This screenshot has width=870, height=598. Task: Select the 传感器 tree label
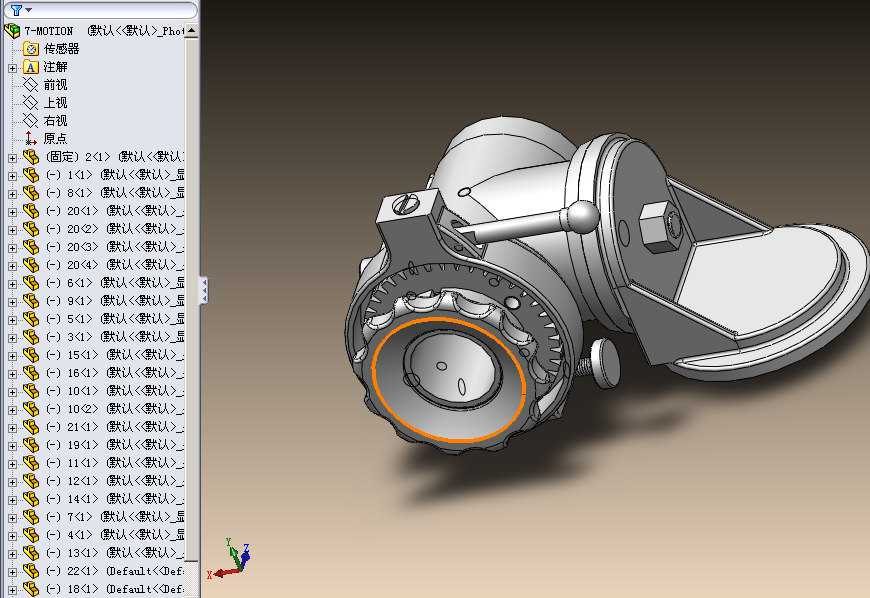(x=62, y=49)
